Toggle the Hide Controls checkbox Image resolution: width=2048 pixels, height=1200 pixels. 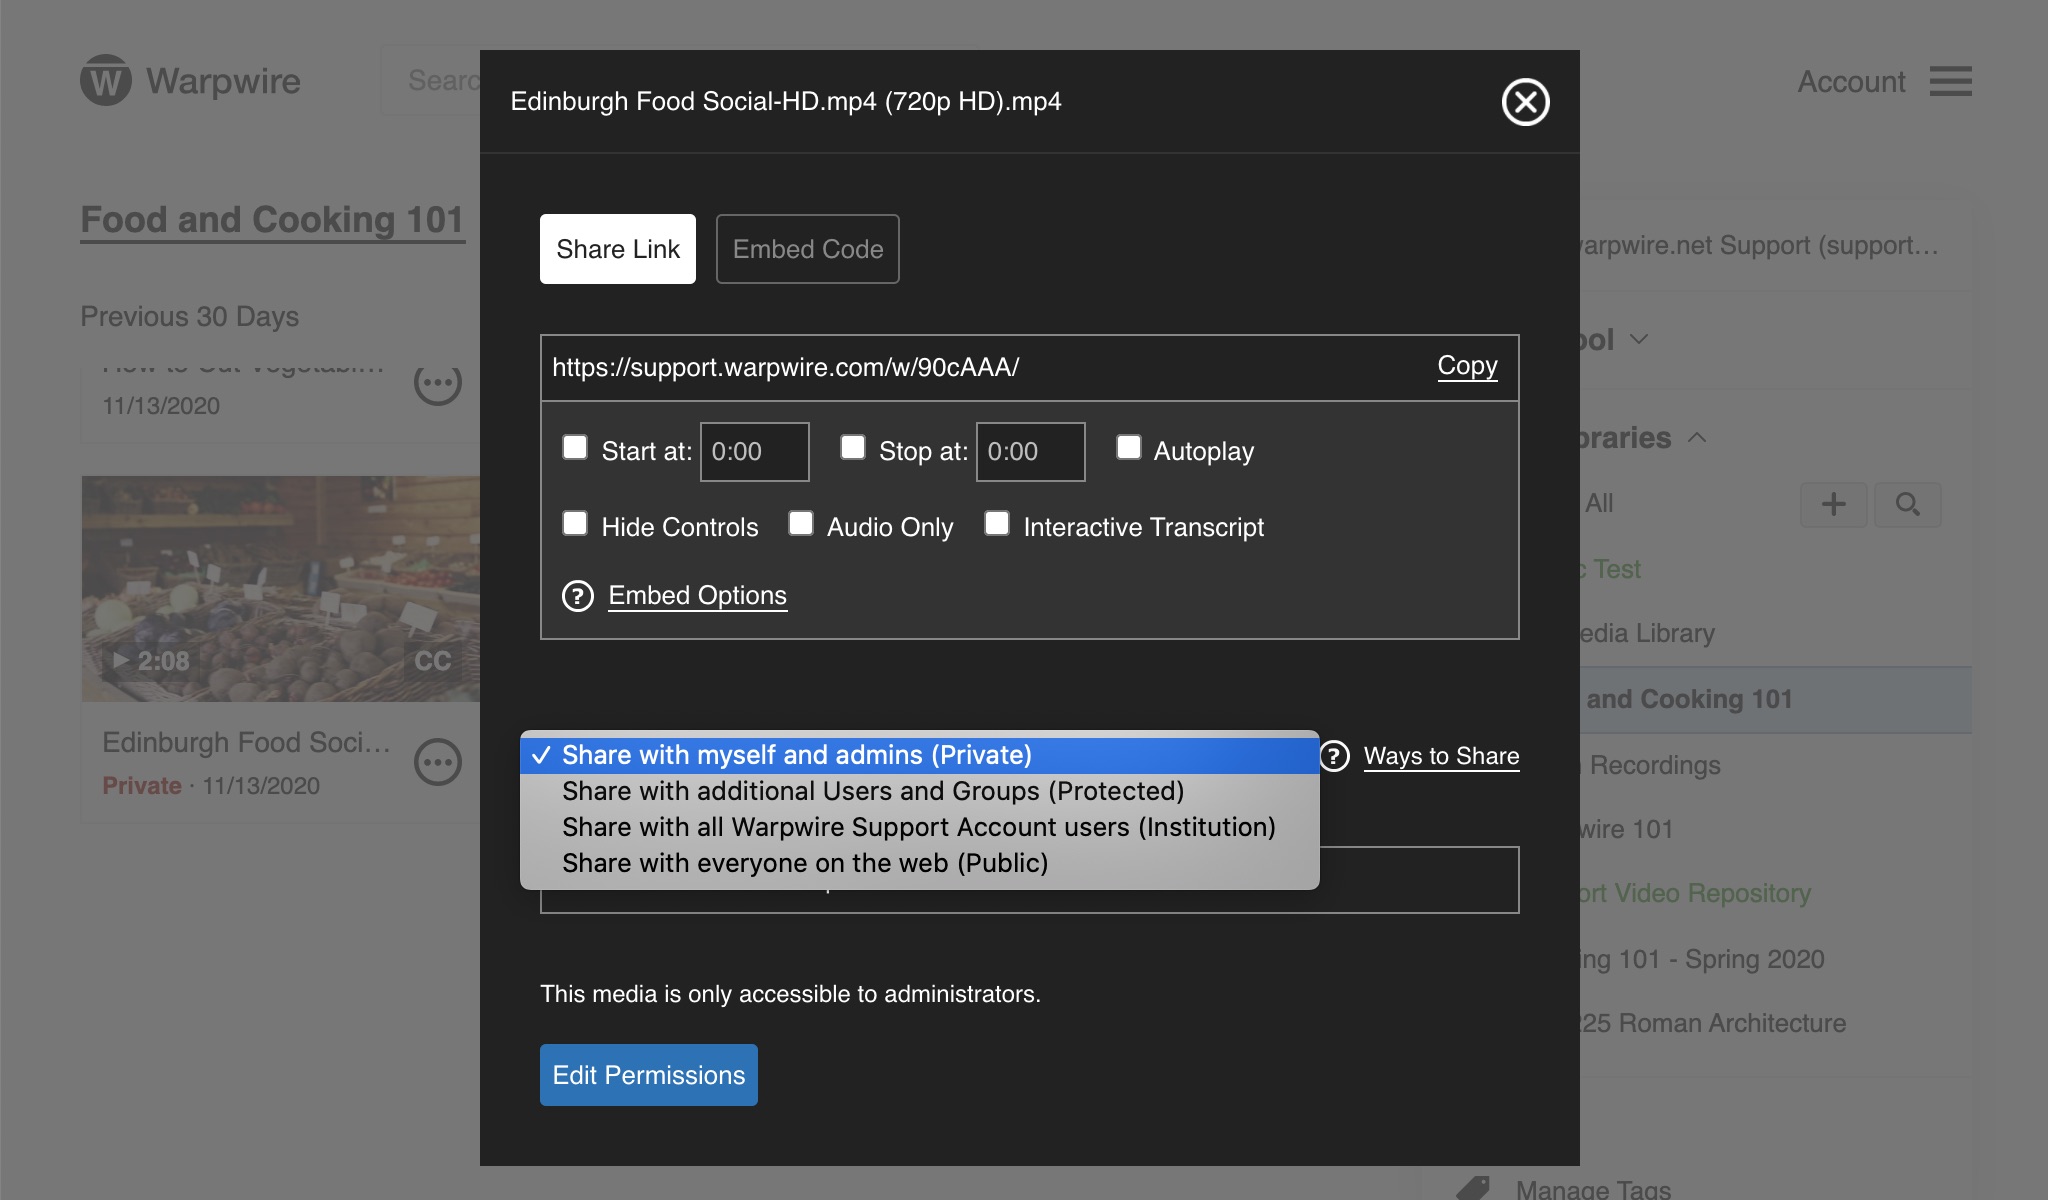coord(576,524)
